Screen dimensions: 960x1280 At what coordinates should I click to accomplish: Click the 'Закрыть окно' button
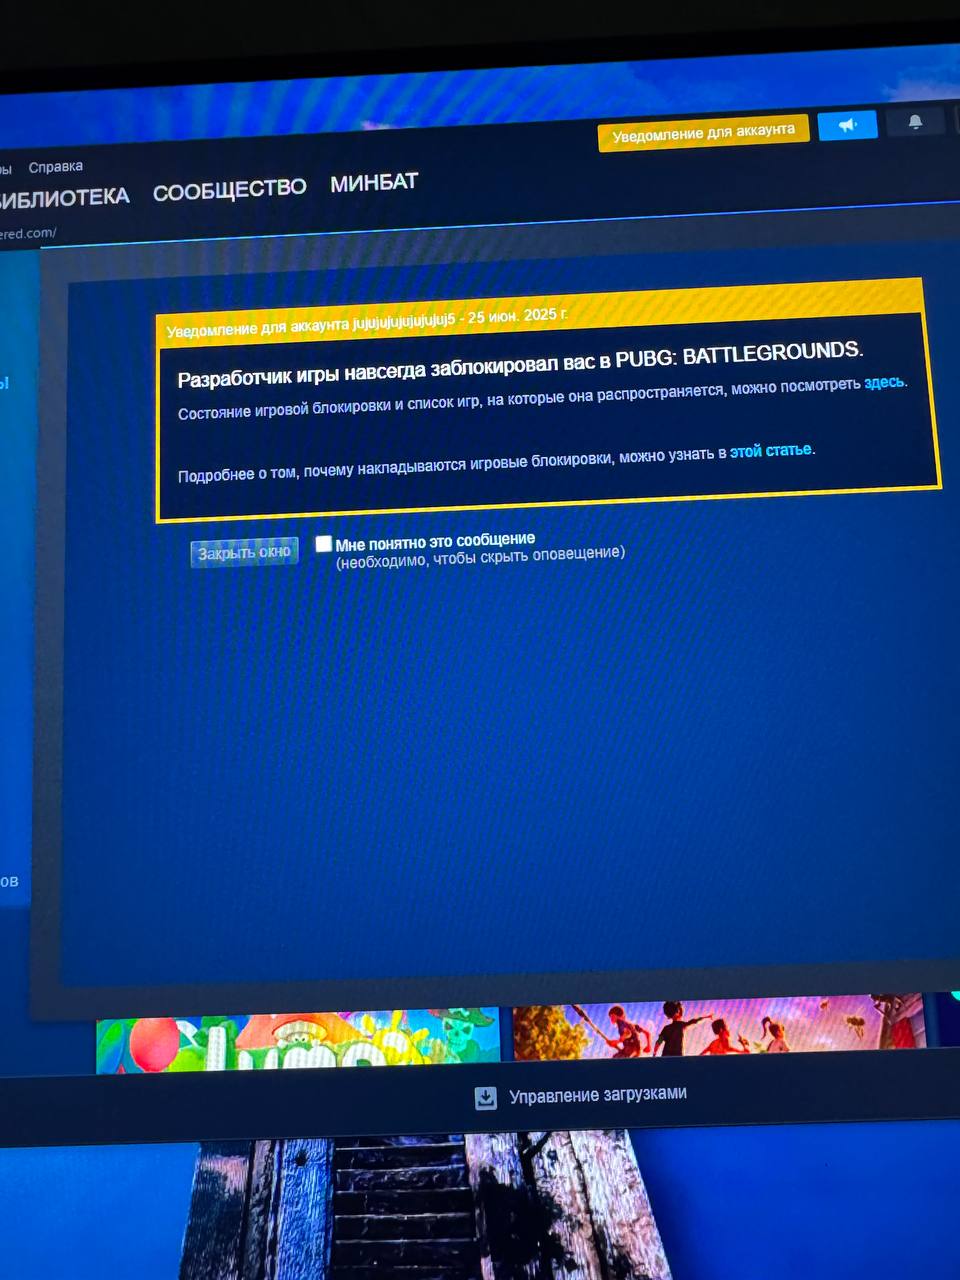[244, 552]
